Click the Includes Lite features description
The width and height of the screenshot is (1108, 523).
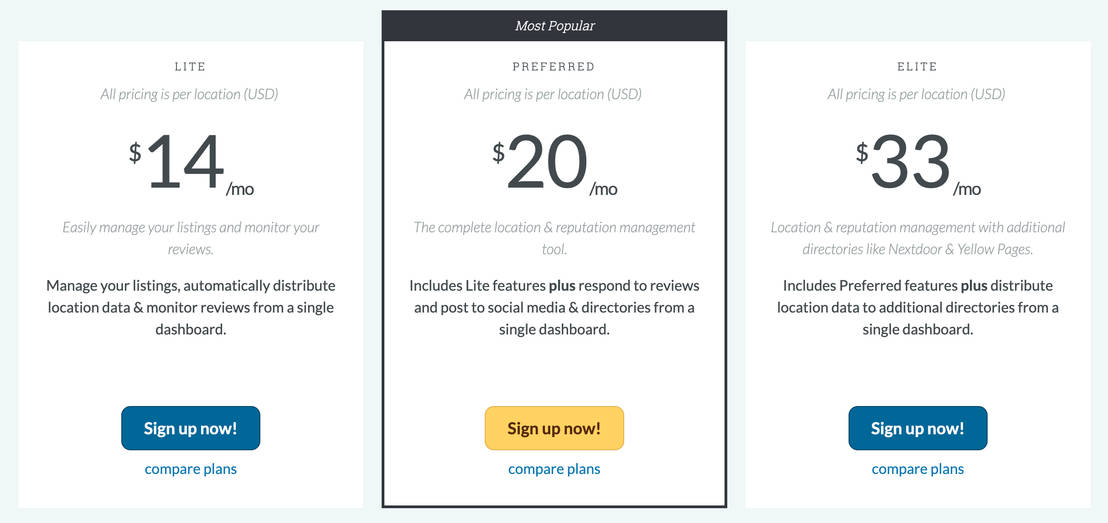tap(554, 307)
